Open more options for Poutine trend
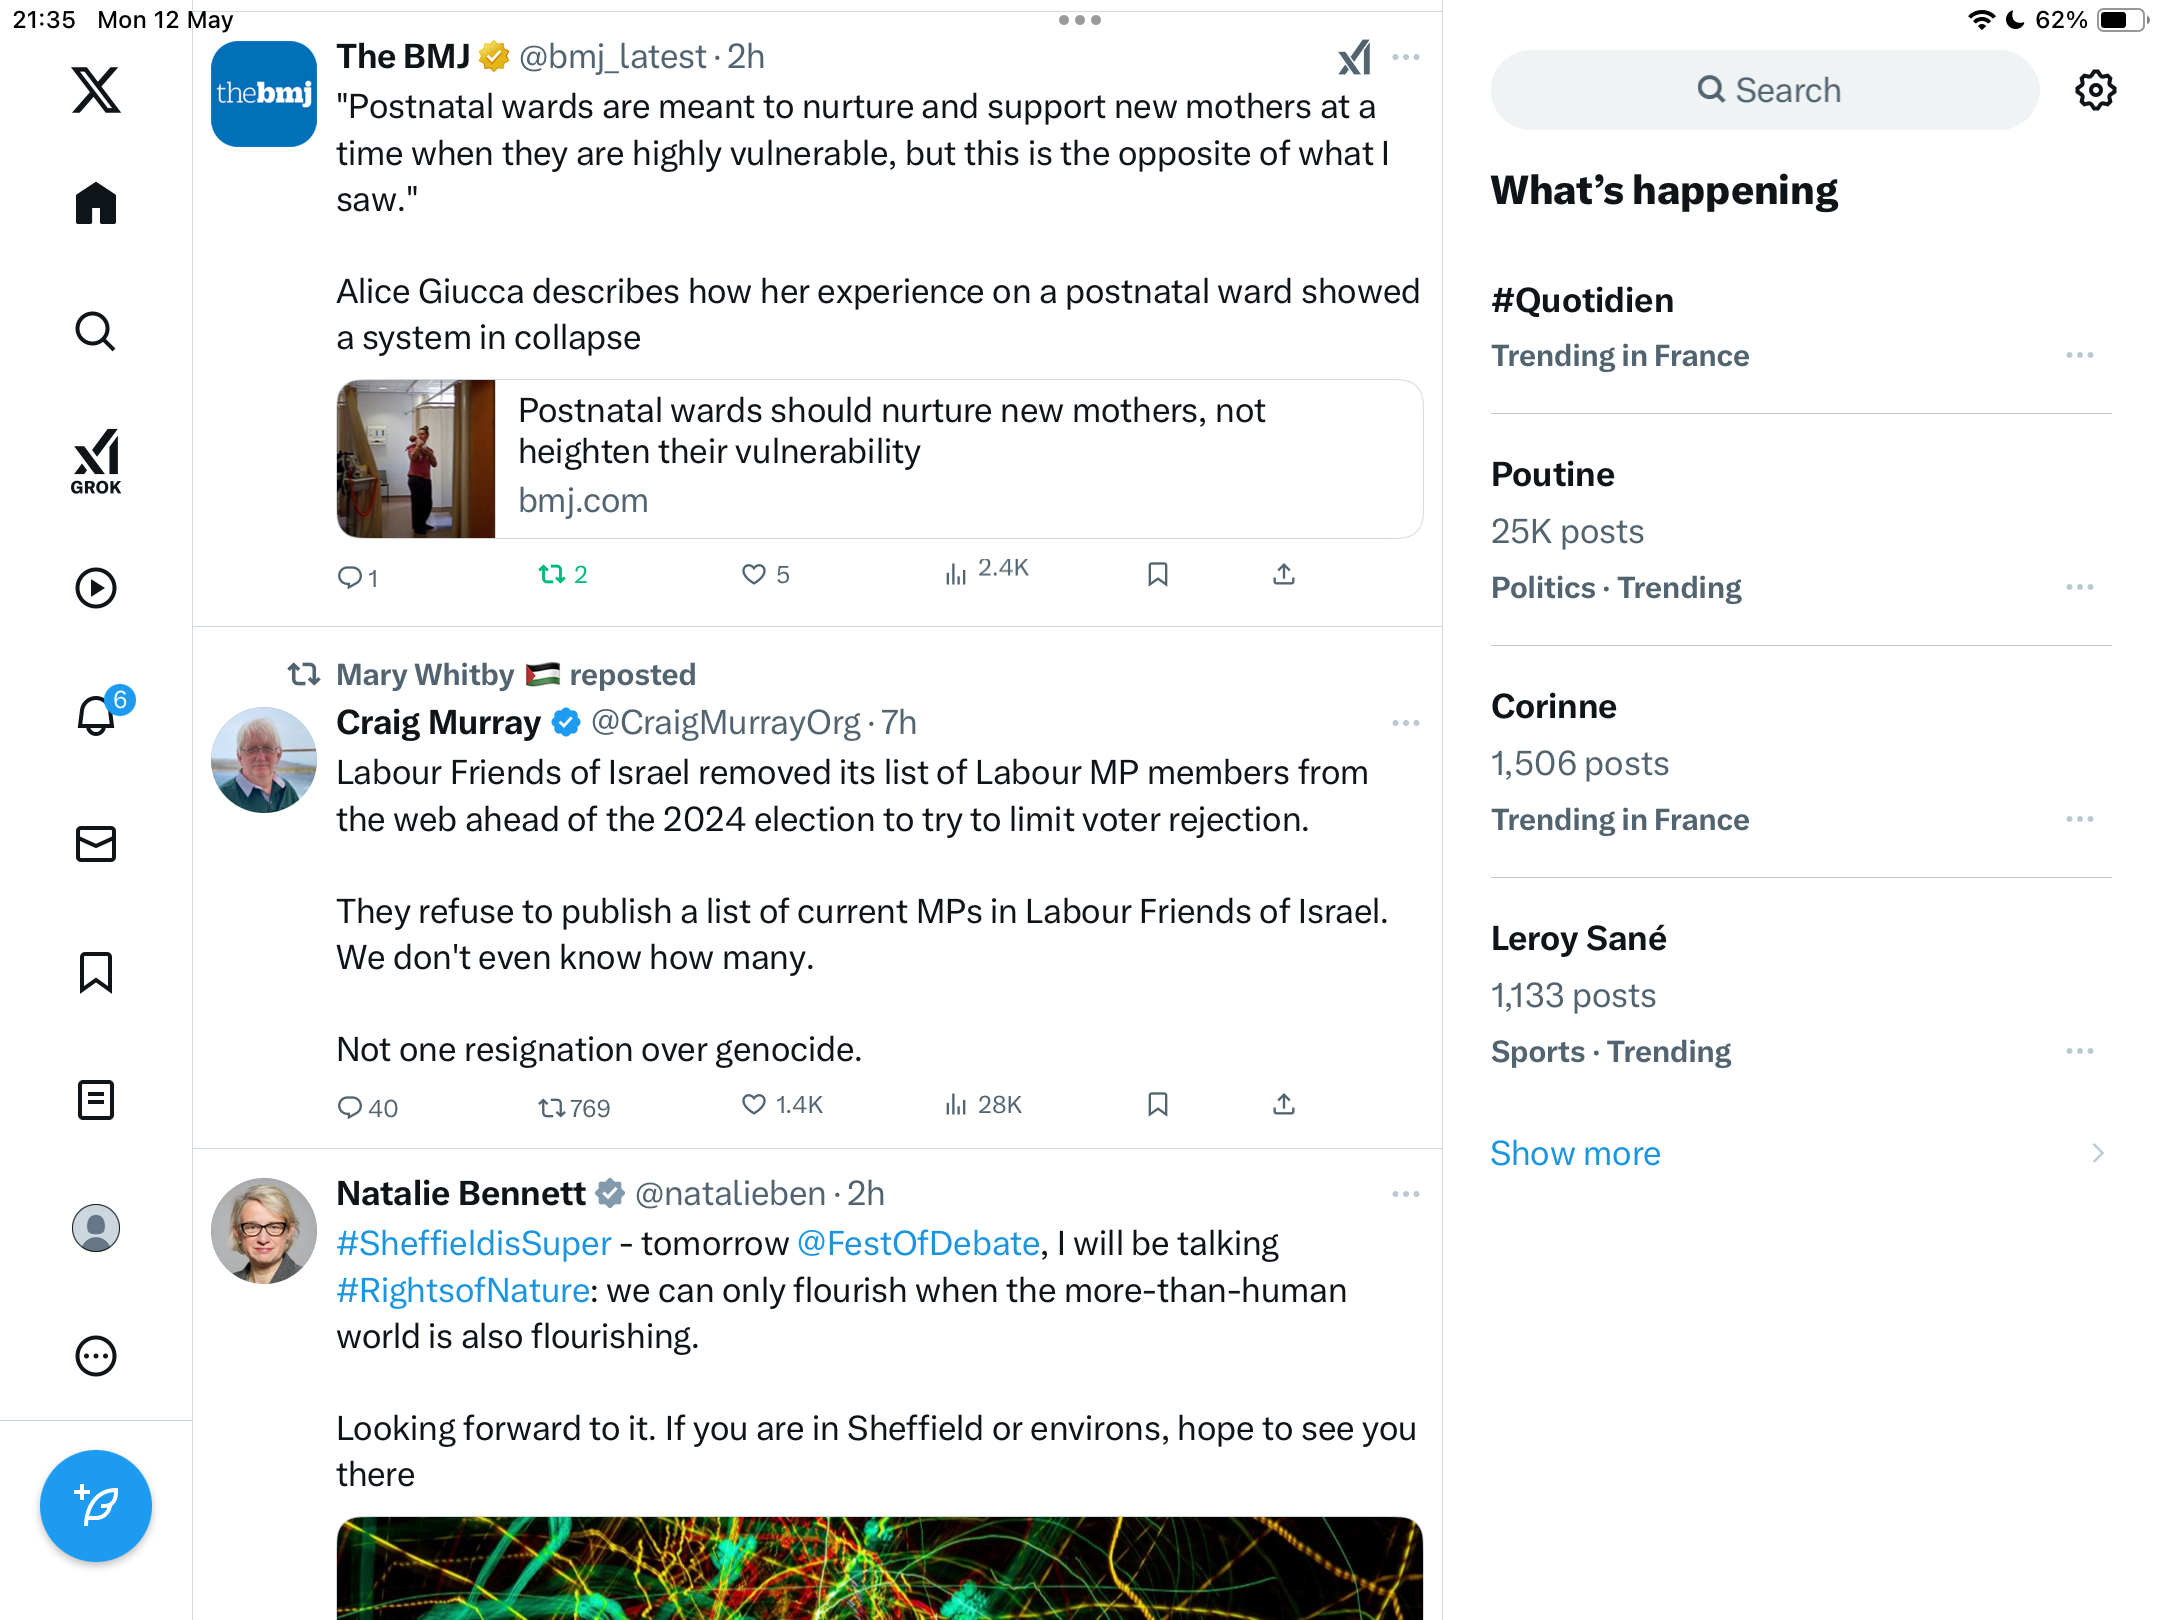This screenshot has width=2160, height=1620. 2080,588
